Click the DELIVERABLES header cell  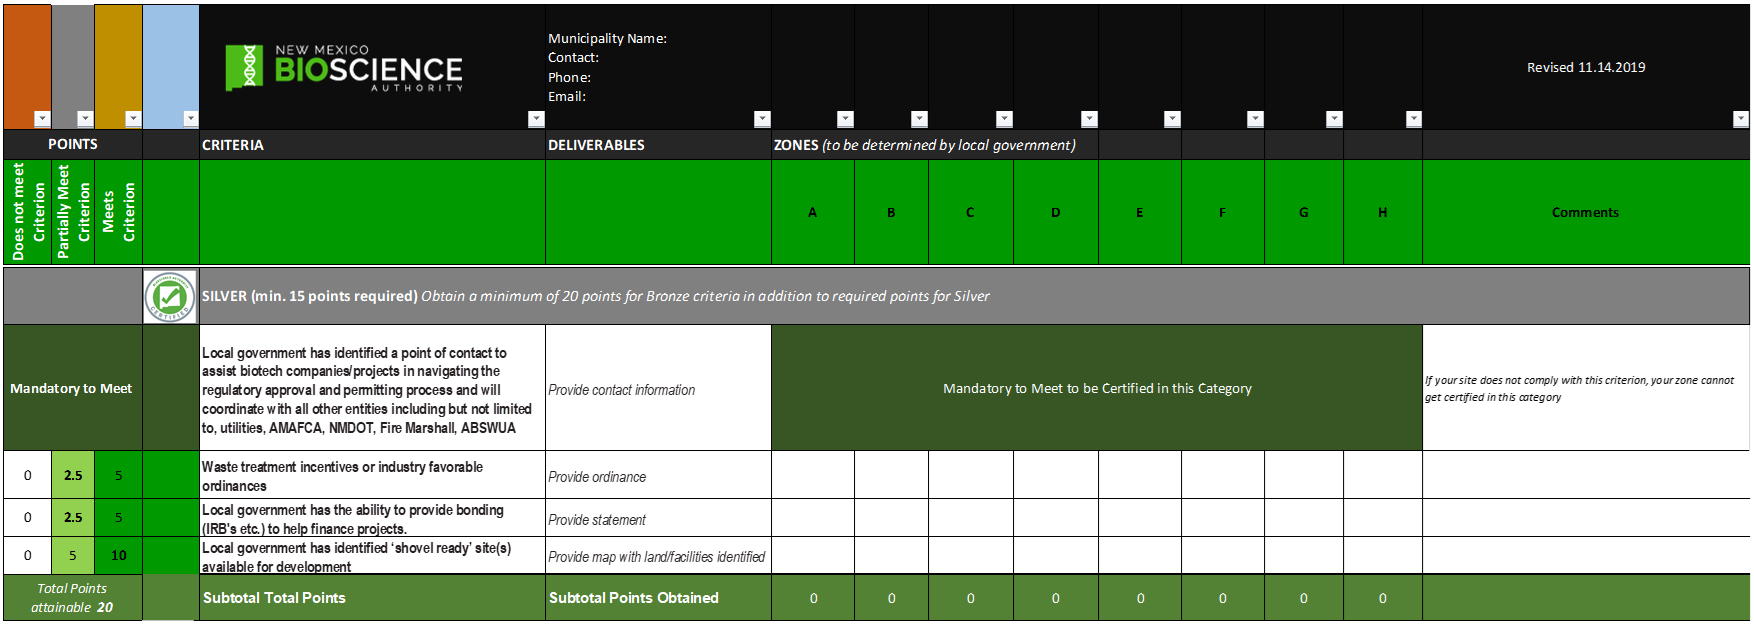pos(658,145)
